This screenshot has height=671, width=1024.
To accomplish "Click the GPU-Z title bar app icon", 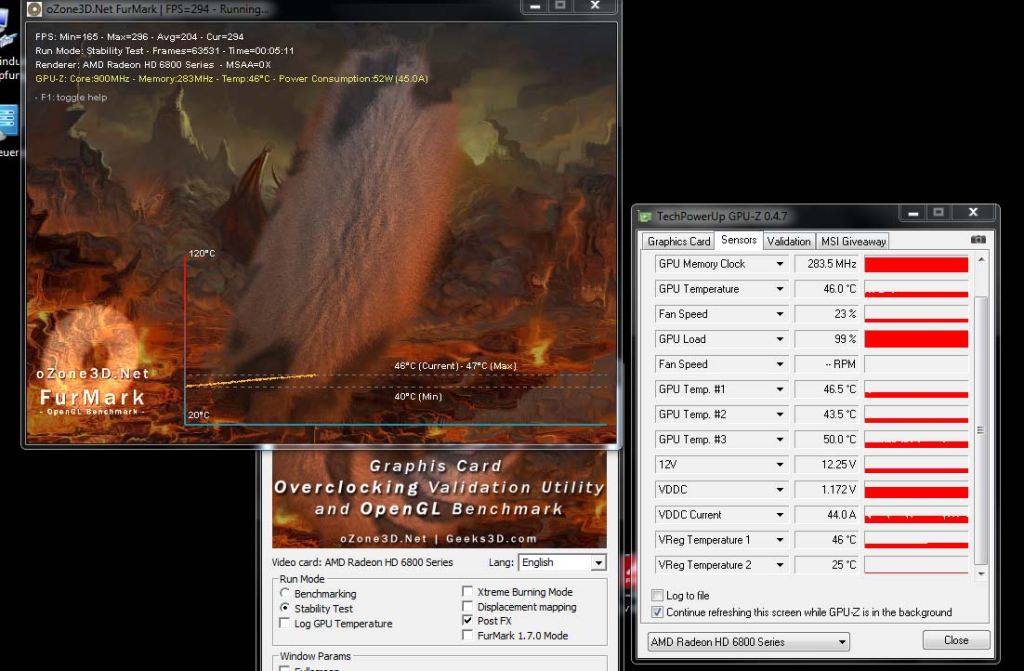I will pos(645,216).
